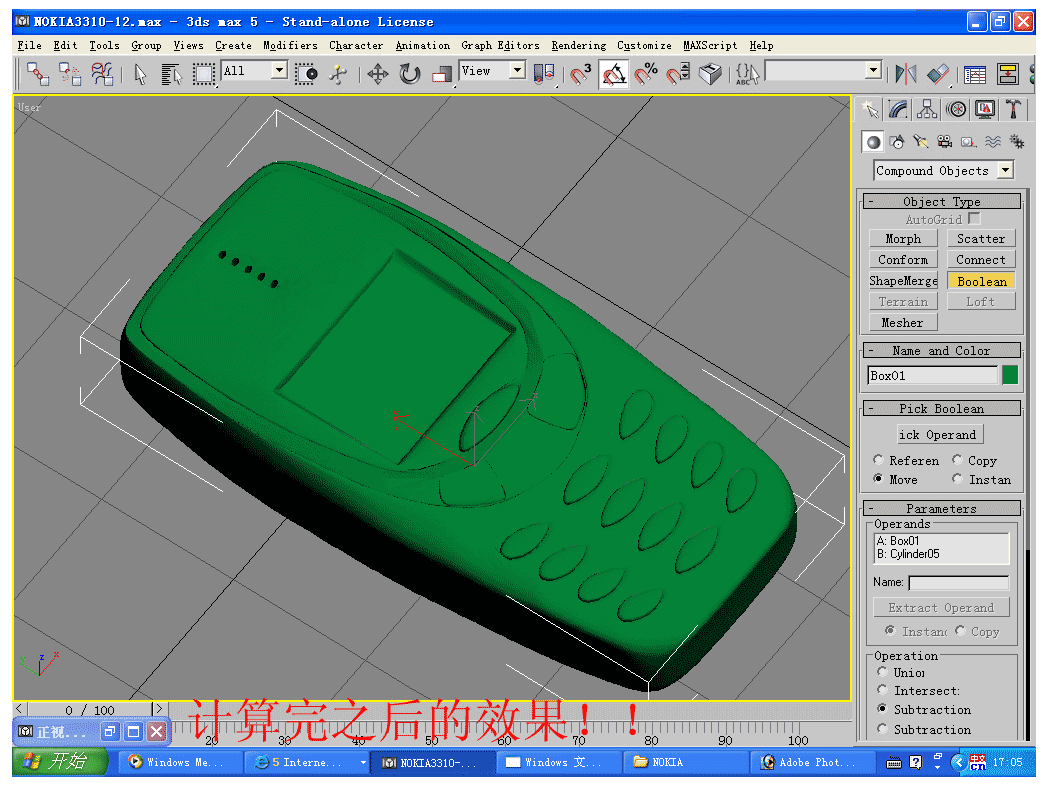Image resolution: width=1049 pixels, height=787 pixels.
Task: Select the Cameras category icon
Action: point(945,142)
